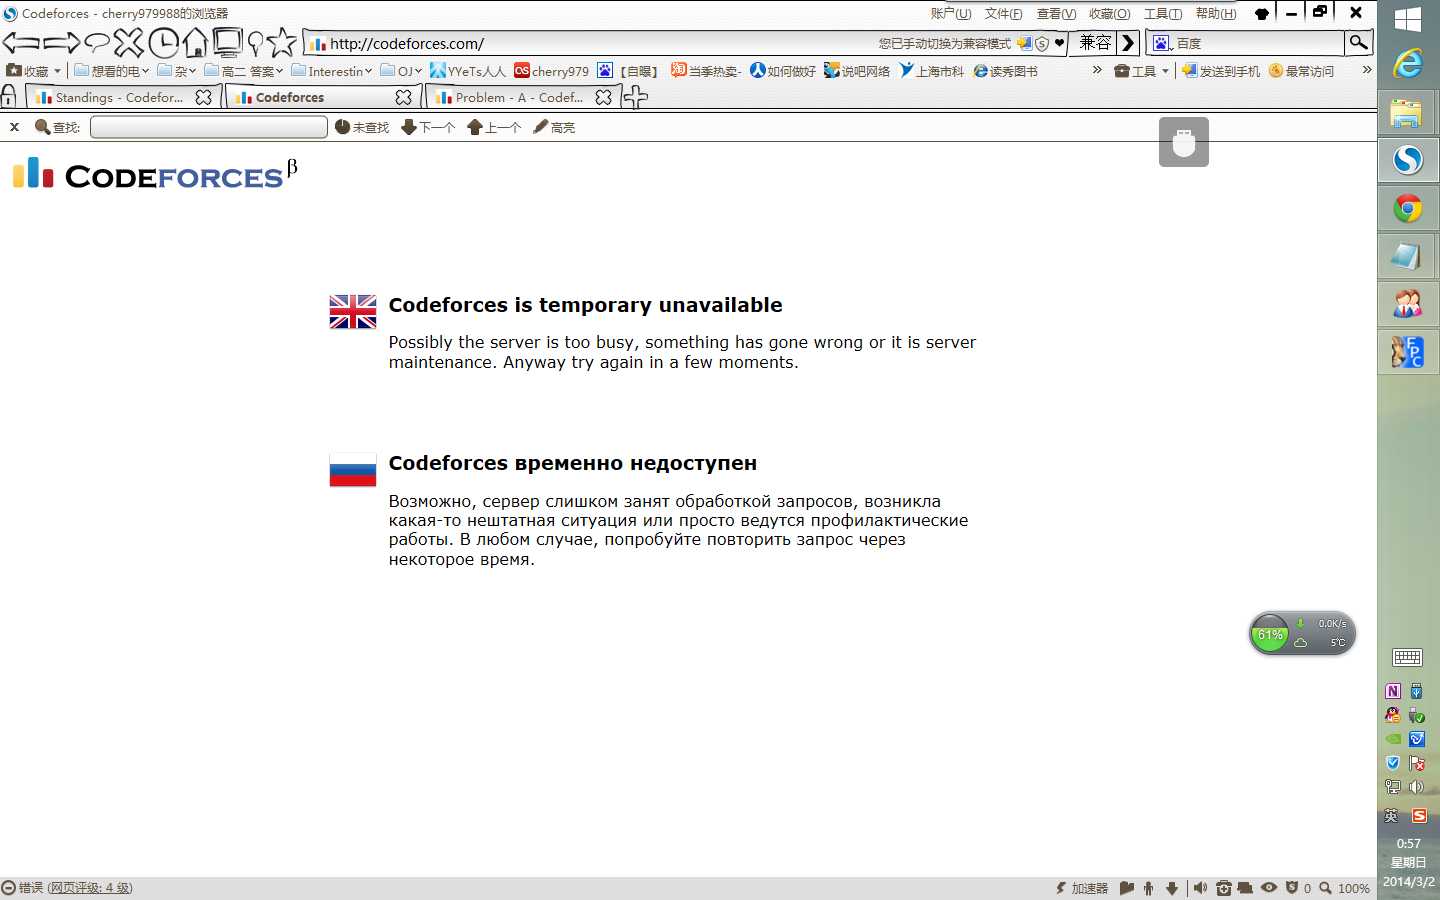Go back with the left arrow button

[22, 43]
